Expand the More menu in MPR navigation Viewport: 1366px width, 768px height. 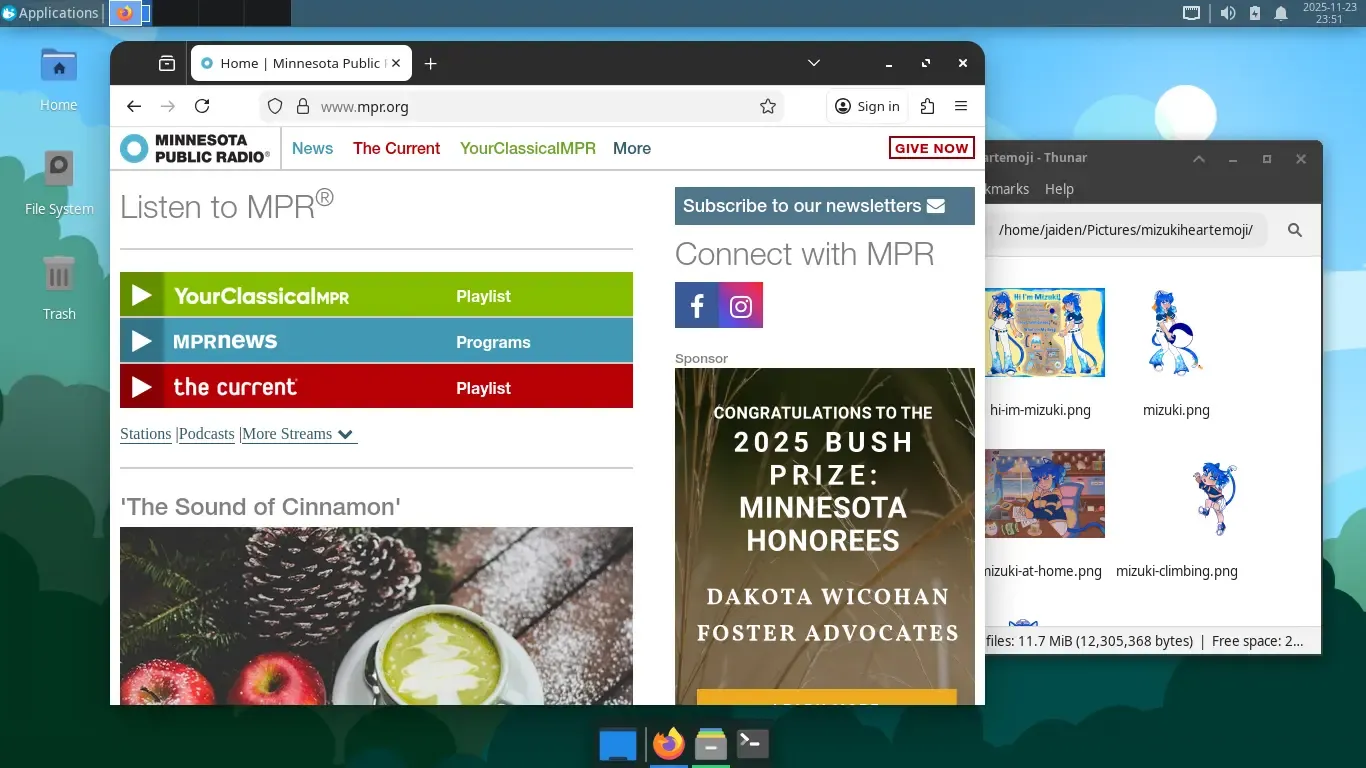[x=632, y=148]
